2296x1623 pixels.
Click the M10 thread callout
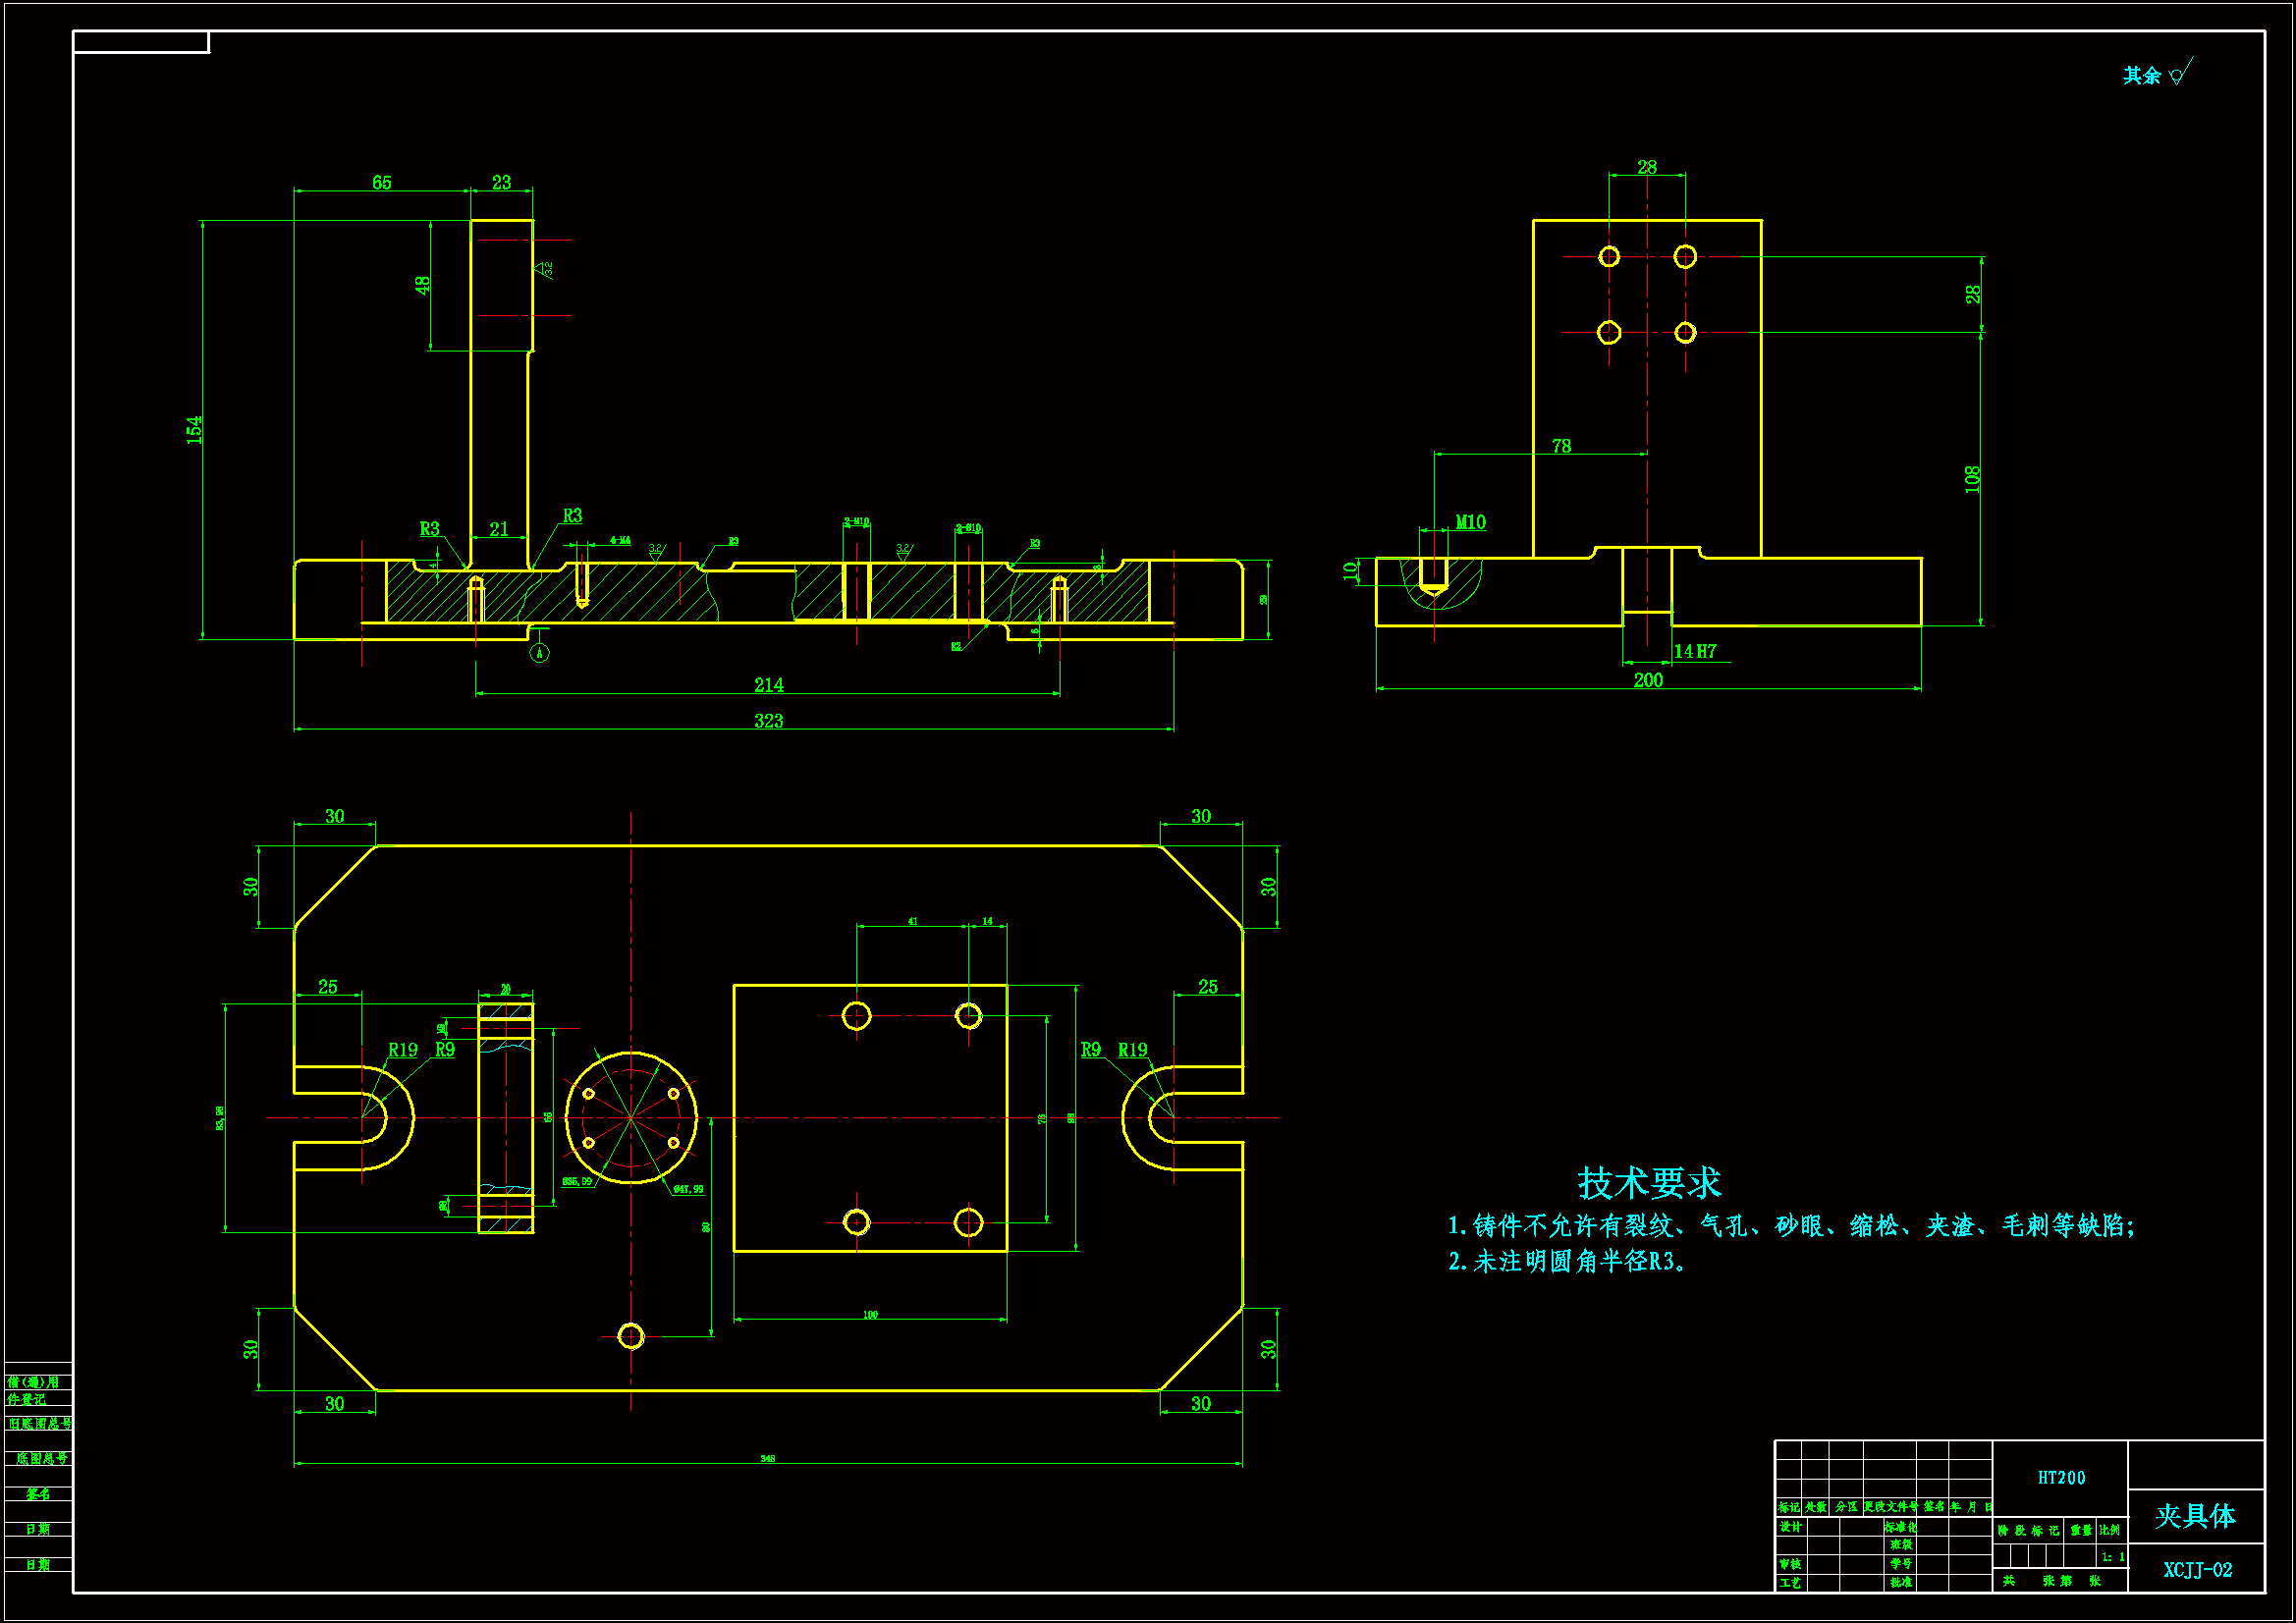[1470, 522]
